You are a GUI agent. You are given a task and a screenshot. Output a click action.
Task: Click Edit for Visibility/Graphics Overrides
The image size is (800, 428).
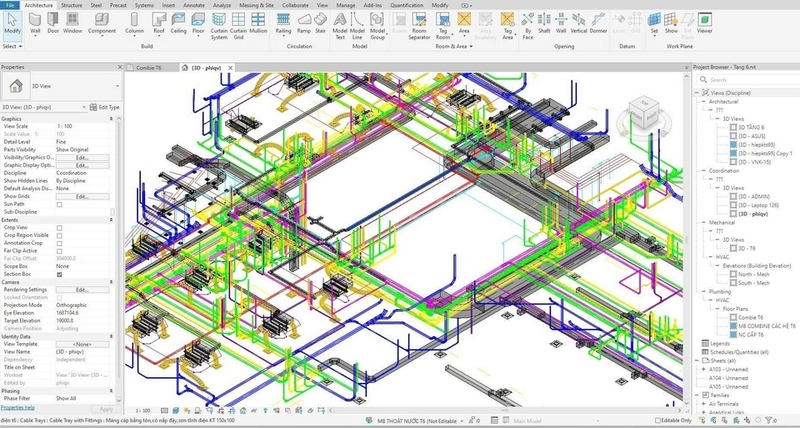(82, 158)
